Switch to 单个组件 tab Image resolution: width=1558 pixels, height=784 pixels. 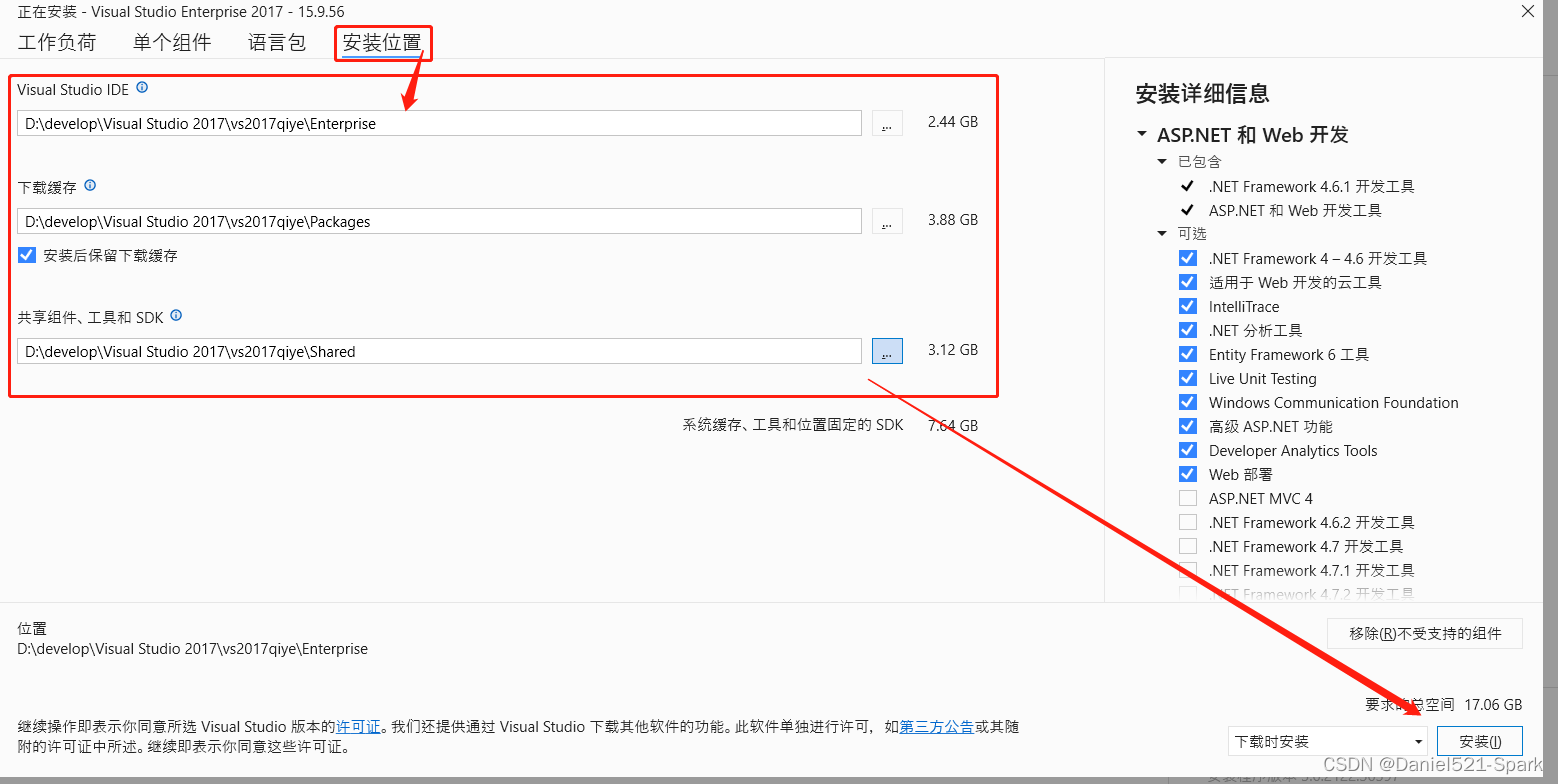pyautogui.click(x=172, y=42)
